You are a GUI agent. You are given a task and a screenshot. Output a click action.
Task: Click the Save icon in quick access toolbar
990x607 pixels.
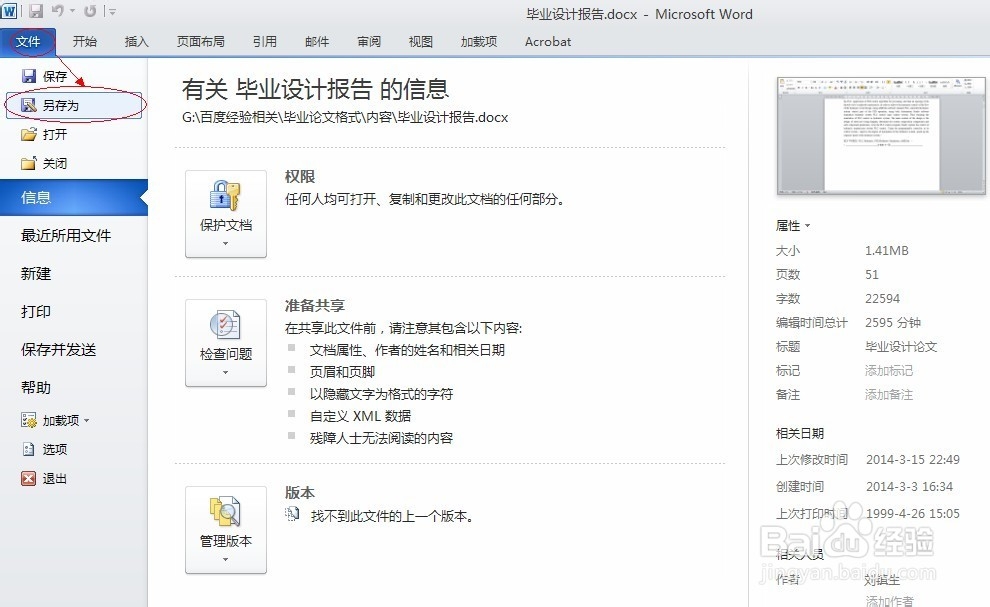tap(36, 11)
